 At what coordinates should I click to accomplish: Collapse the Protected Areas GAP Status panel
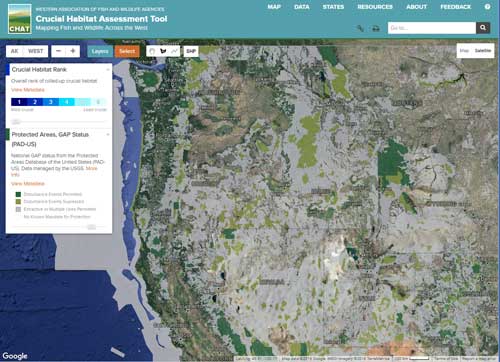[x=108, y=135]
